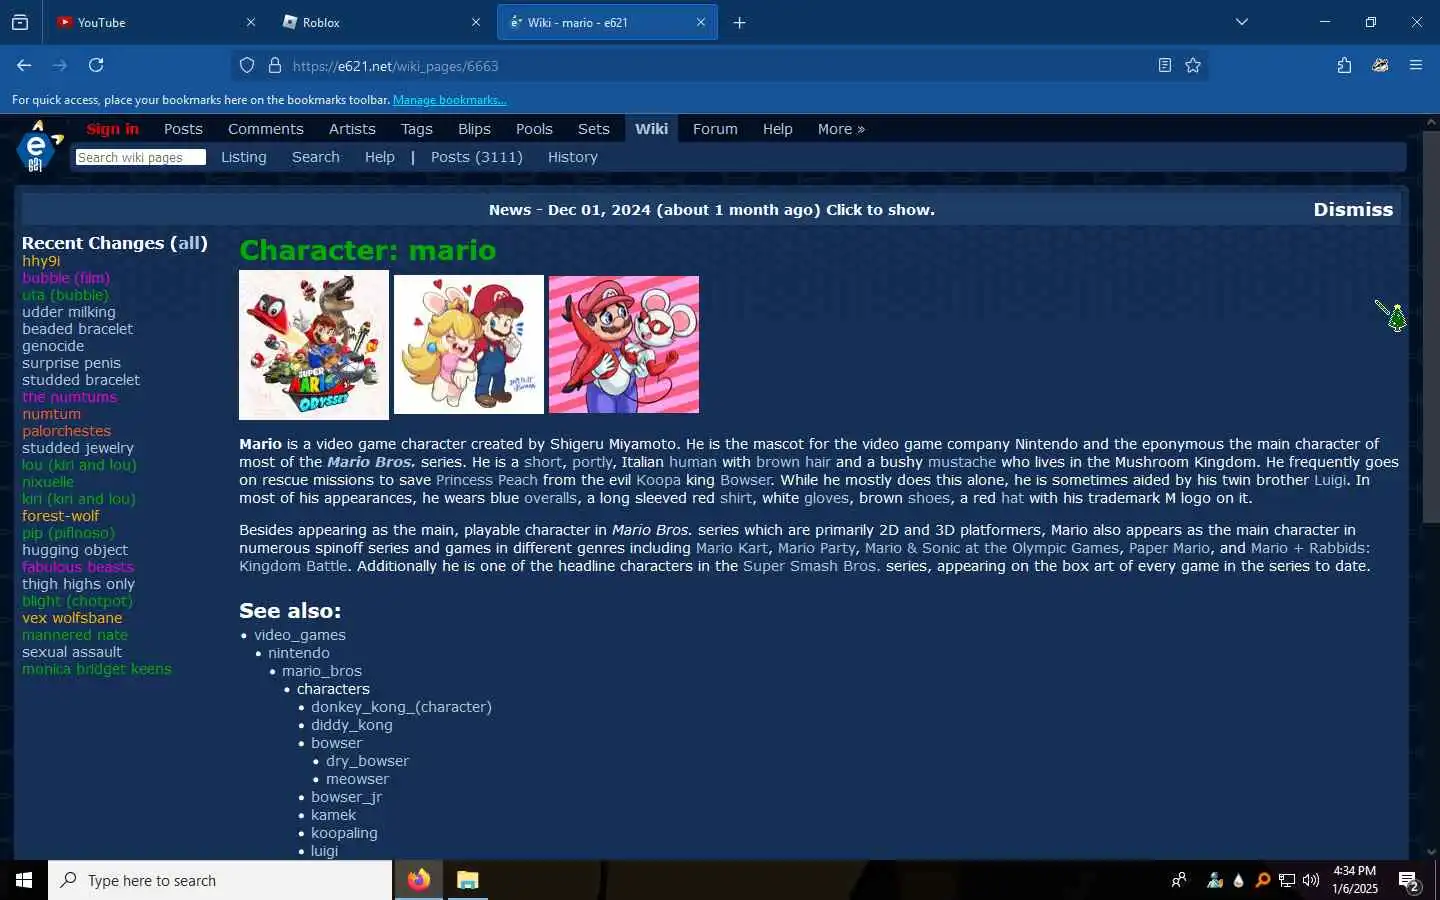Click the site padlock icon
The image size is (1440, 900).
[x=275, y=66]
